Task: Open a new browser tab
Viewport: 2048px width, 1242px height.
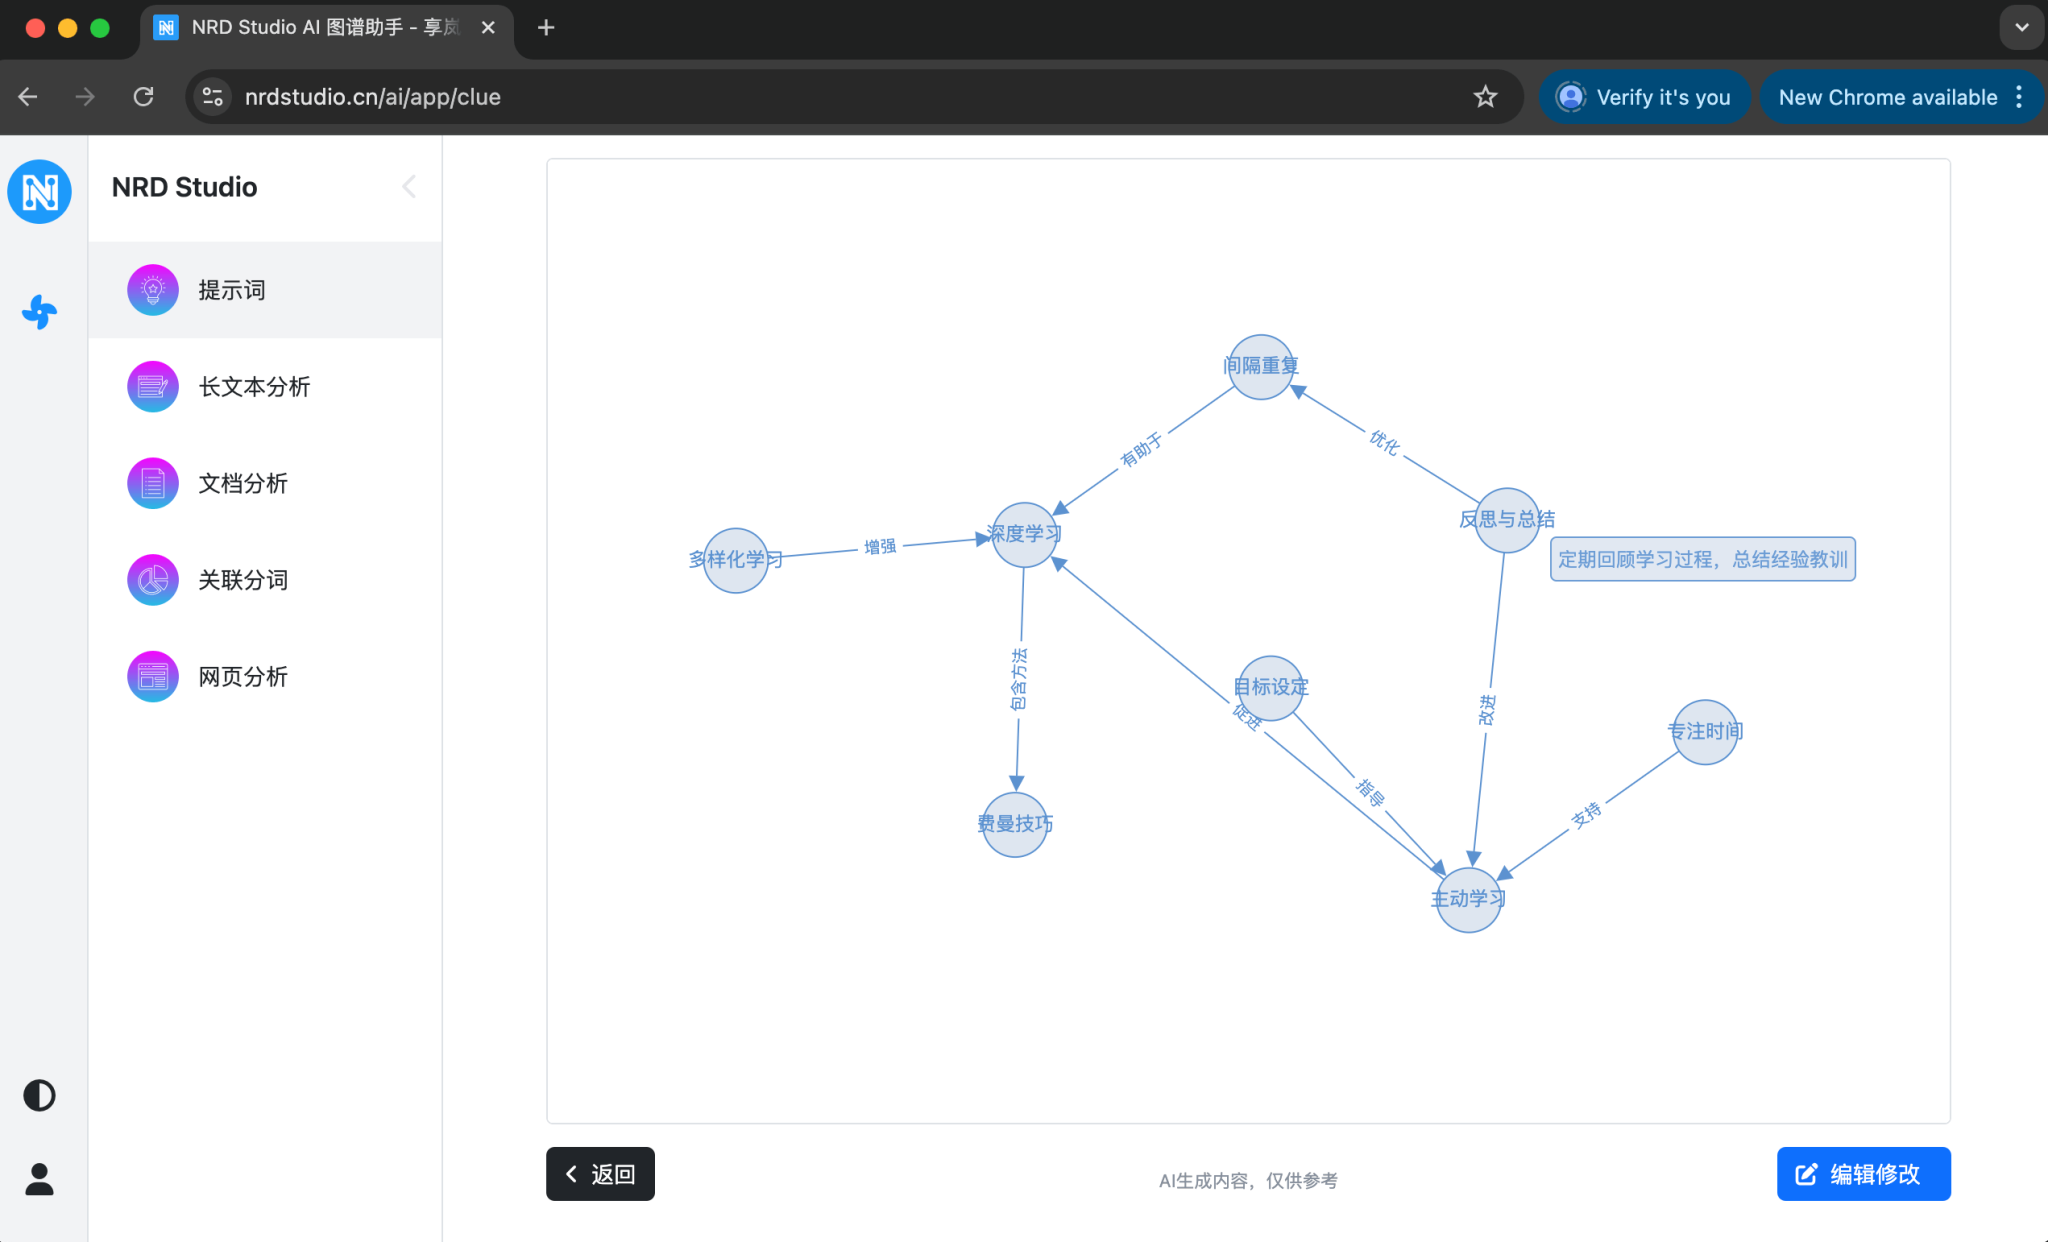Action: (x=545, y=27)
